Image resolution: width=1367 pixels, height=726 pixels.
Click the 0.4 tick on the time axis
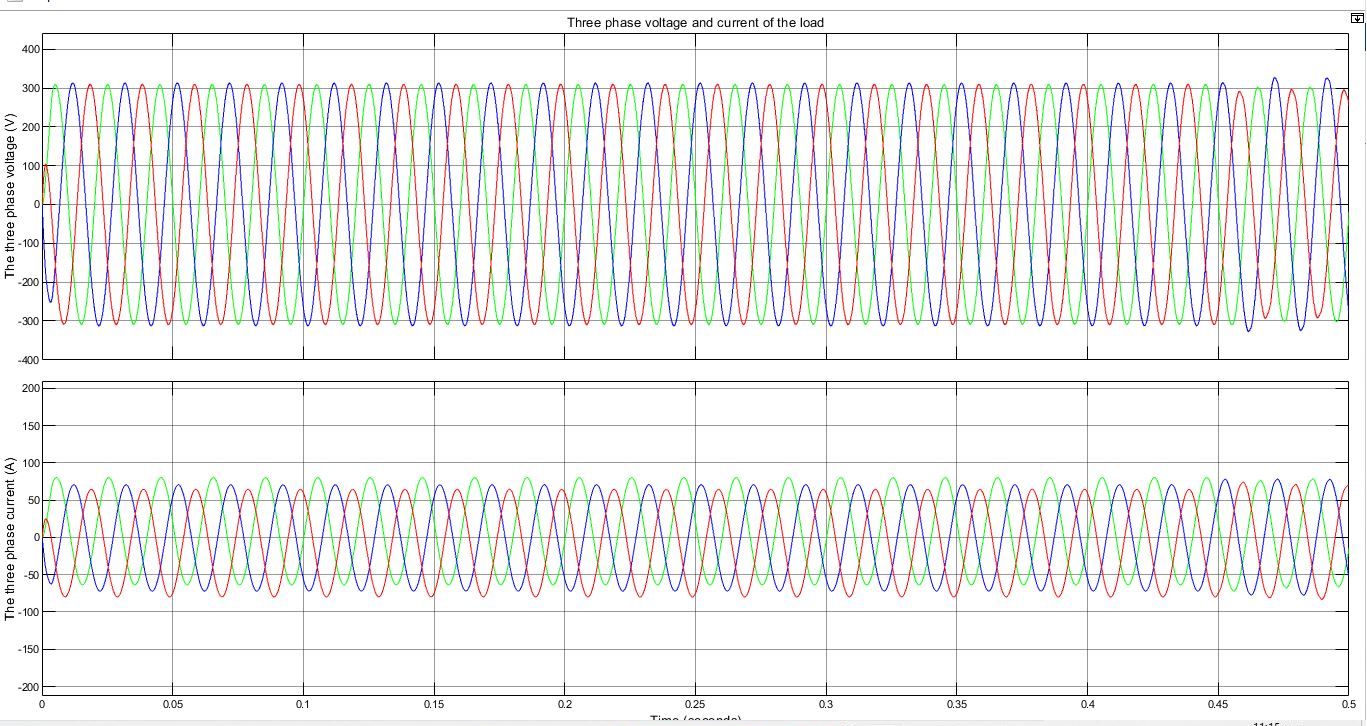point(1088,705)
